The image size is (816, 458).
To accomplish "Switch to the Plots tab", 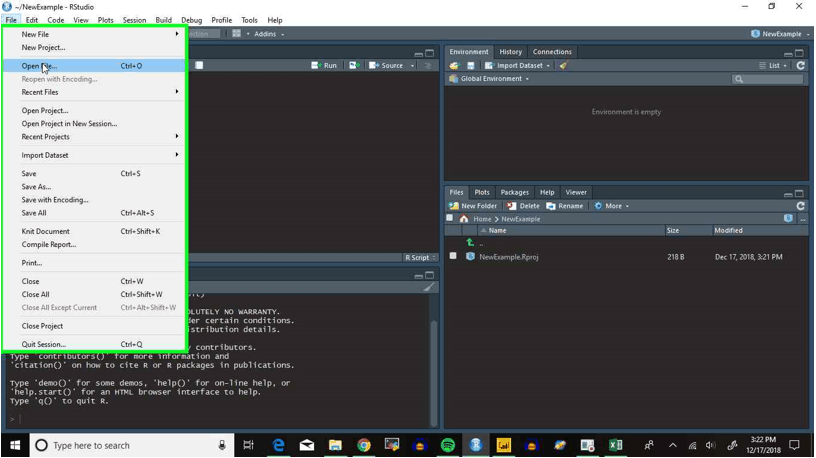I will click(x=482, y=192).
